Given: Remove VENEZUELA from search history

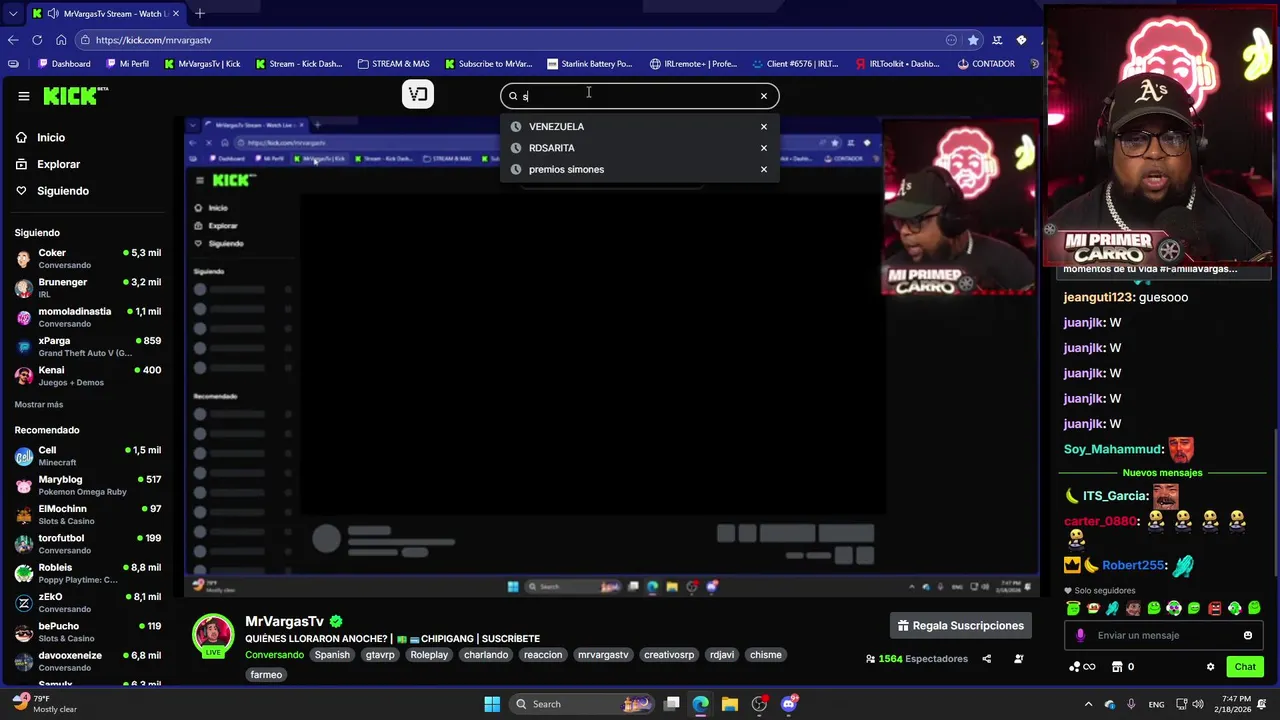Looking at the screenshot, I should click(764, 127).
